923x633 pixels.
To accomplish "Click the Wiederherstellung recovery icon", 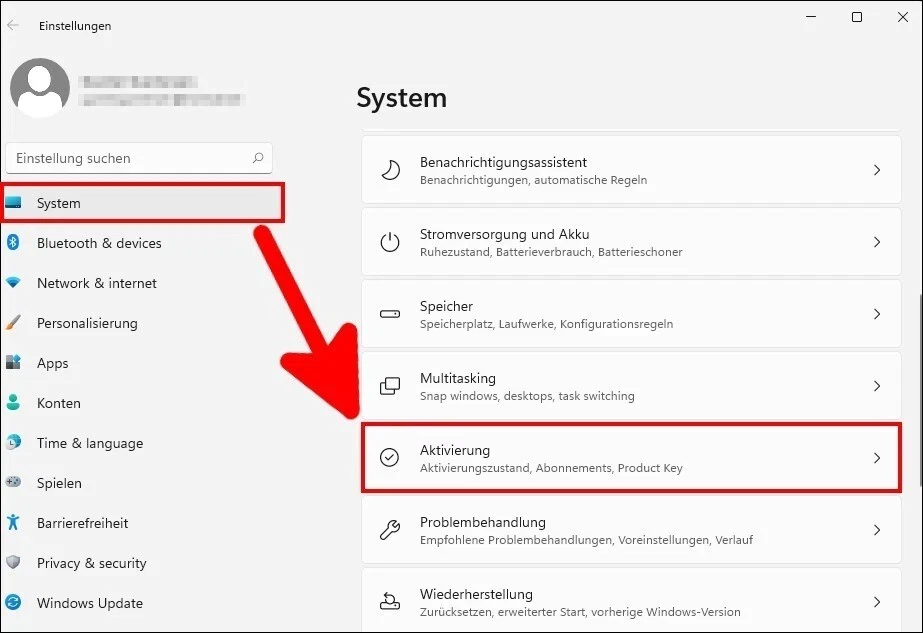I will click(390, 601).
